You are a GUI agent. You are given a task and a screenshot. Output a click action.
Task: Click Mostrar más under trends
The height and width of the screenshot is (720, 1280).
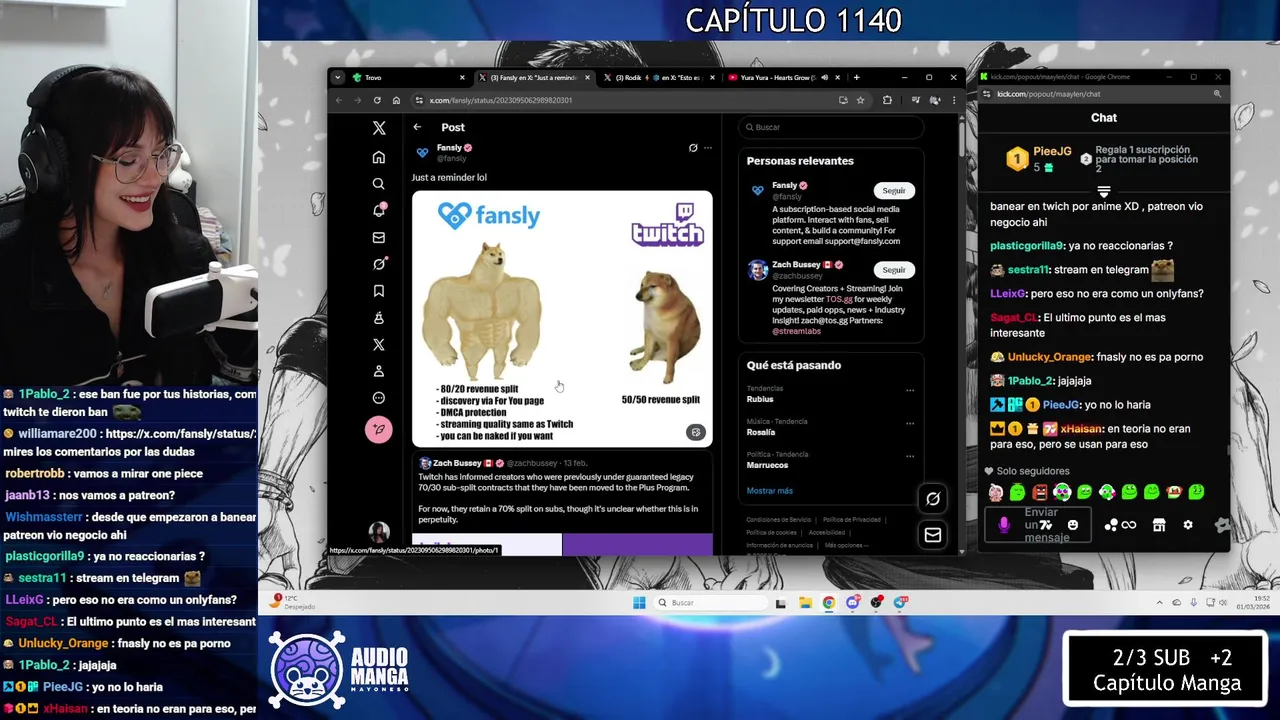coord(769,491)
